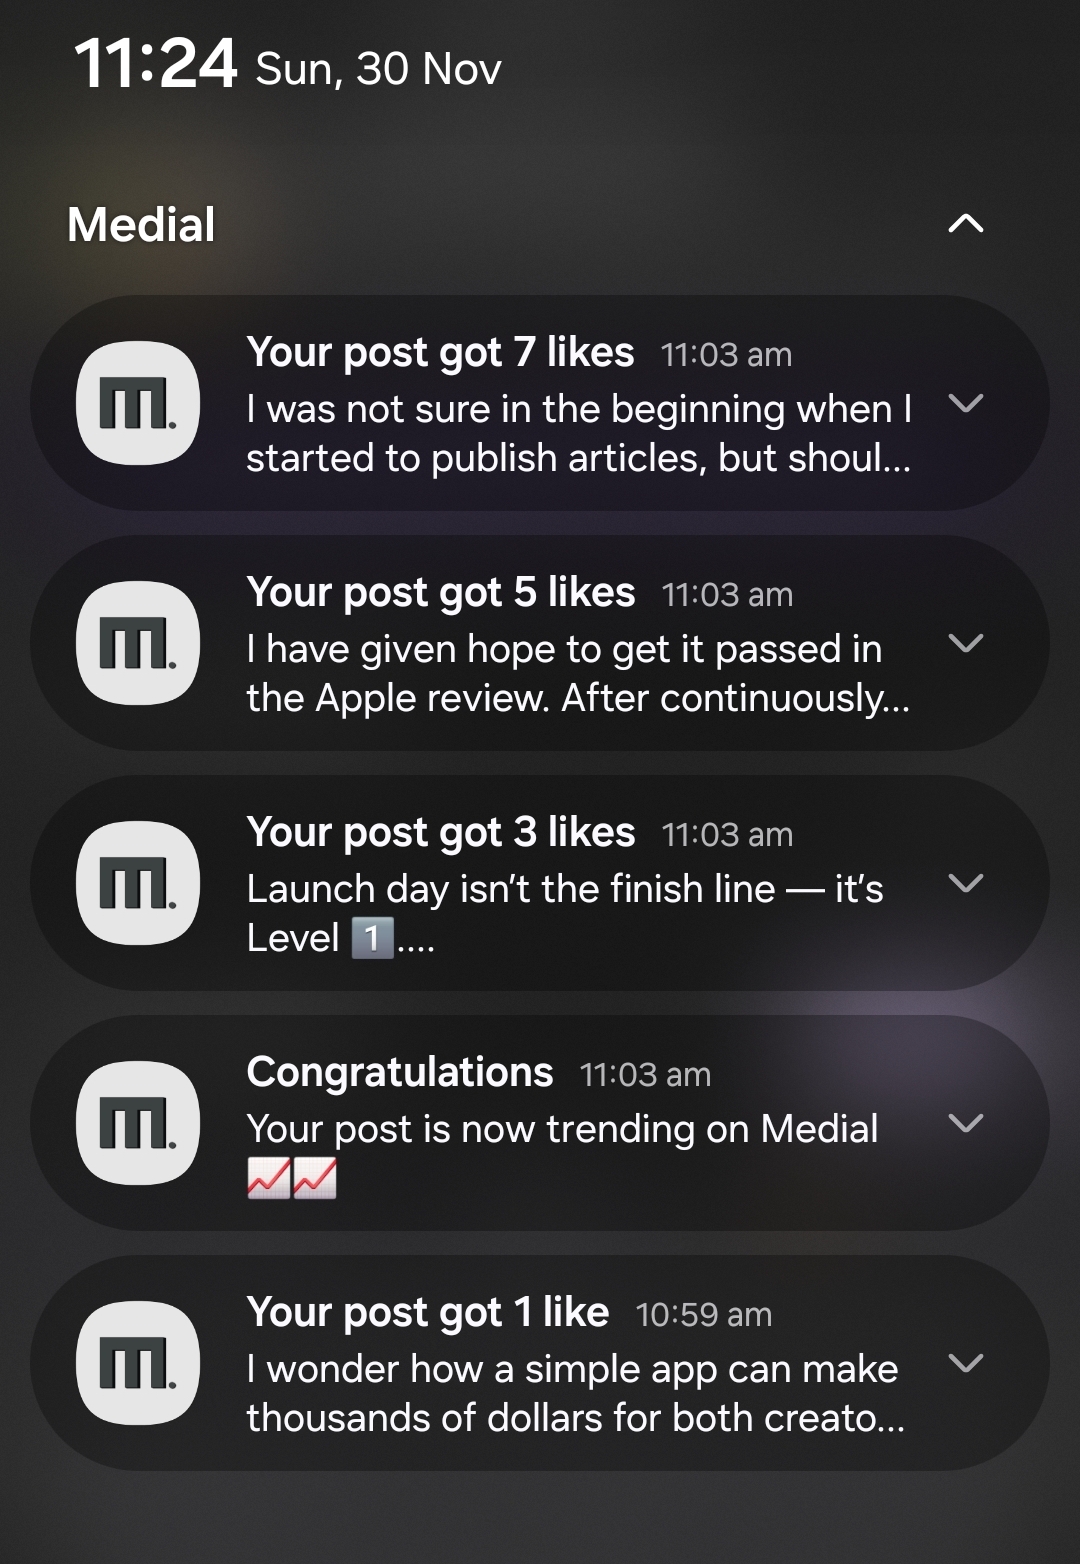Screen dimensions: 1080x1564
Task: Tap the 11:24 clock time
Action: [x=155, y=64]
